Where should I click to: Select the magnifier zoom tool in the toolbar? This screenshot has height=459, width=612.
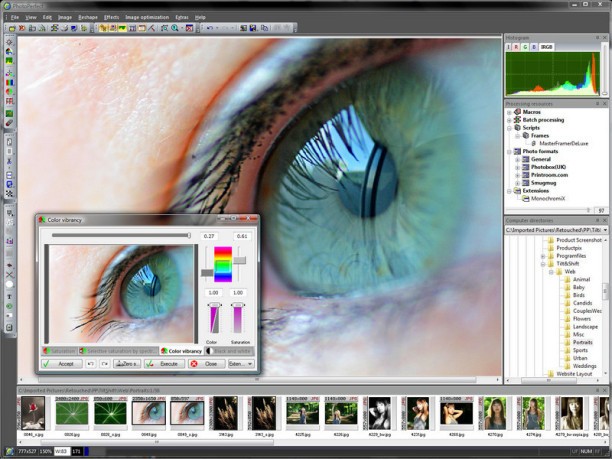[174, 28]
